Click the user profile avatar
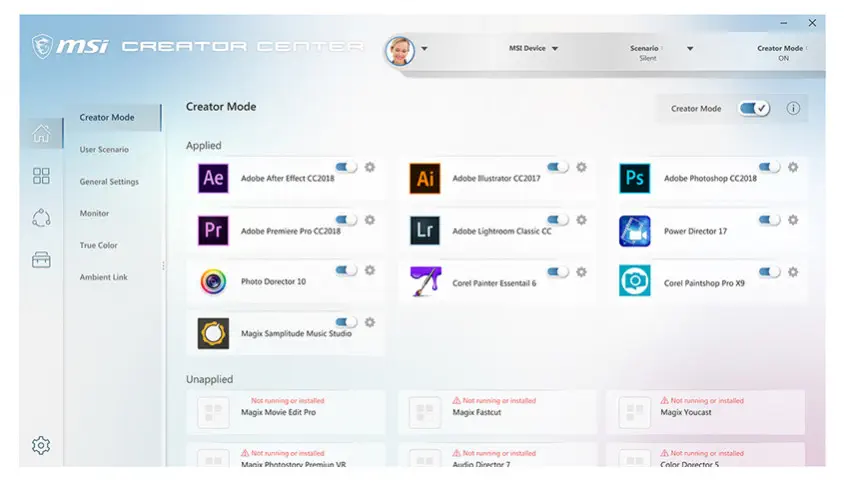The width and height of the screenshot is (844, 481). coord(400,50)
